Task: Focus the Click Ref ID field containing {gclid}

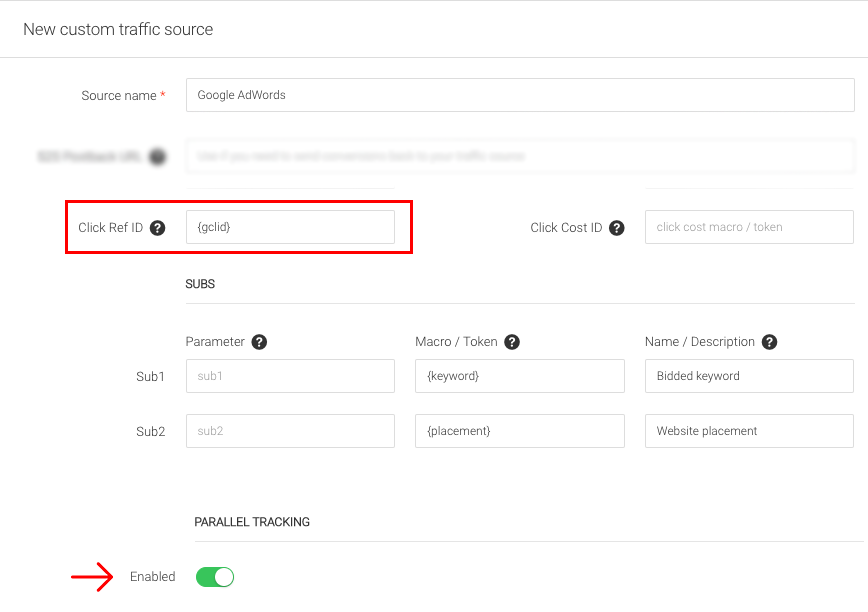Action: 290,227
